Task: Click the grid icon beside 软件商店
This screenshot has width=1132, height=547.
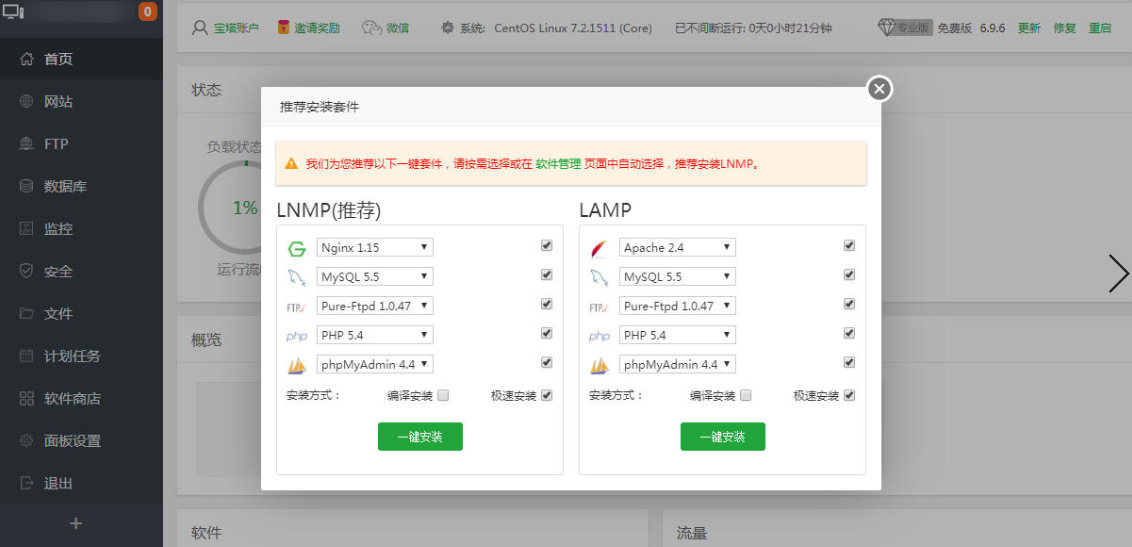Action: click(27, 398)
